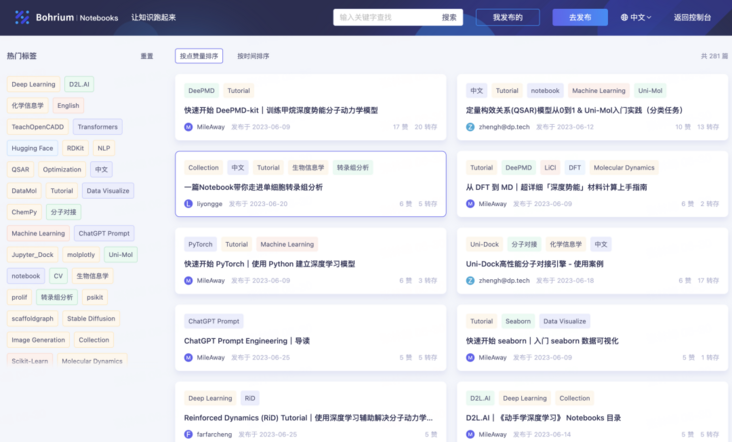Select the Stable Diffusion tag filter
This screenshot has height=442, width=732.
click(x=91, y=319)
